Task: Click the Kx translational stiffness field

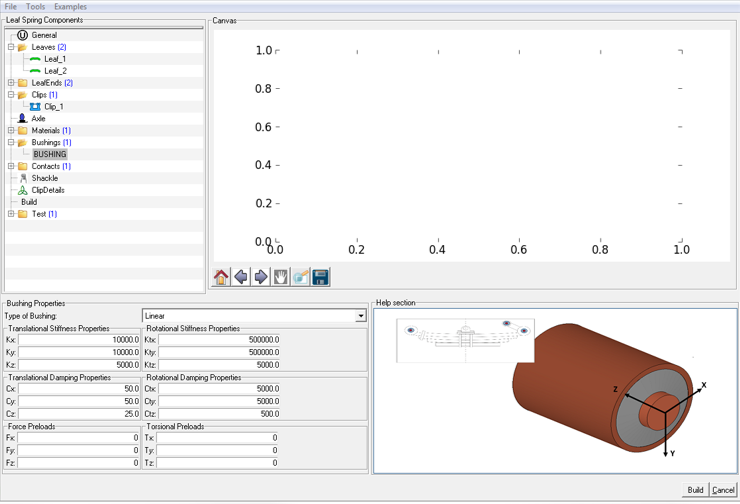Action: [x=80, y=340]
